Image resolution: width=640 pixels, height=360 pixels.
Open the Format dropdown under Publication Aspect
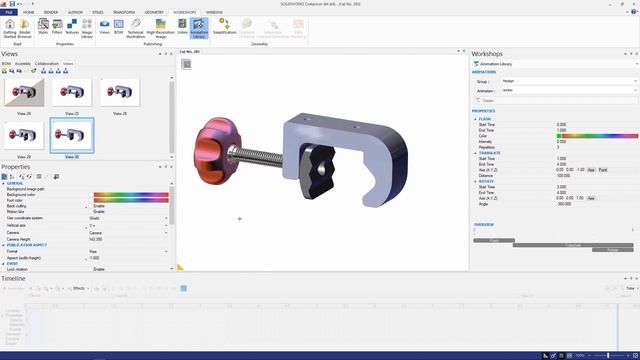pyautogui.click(x=166, y=251)
